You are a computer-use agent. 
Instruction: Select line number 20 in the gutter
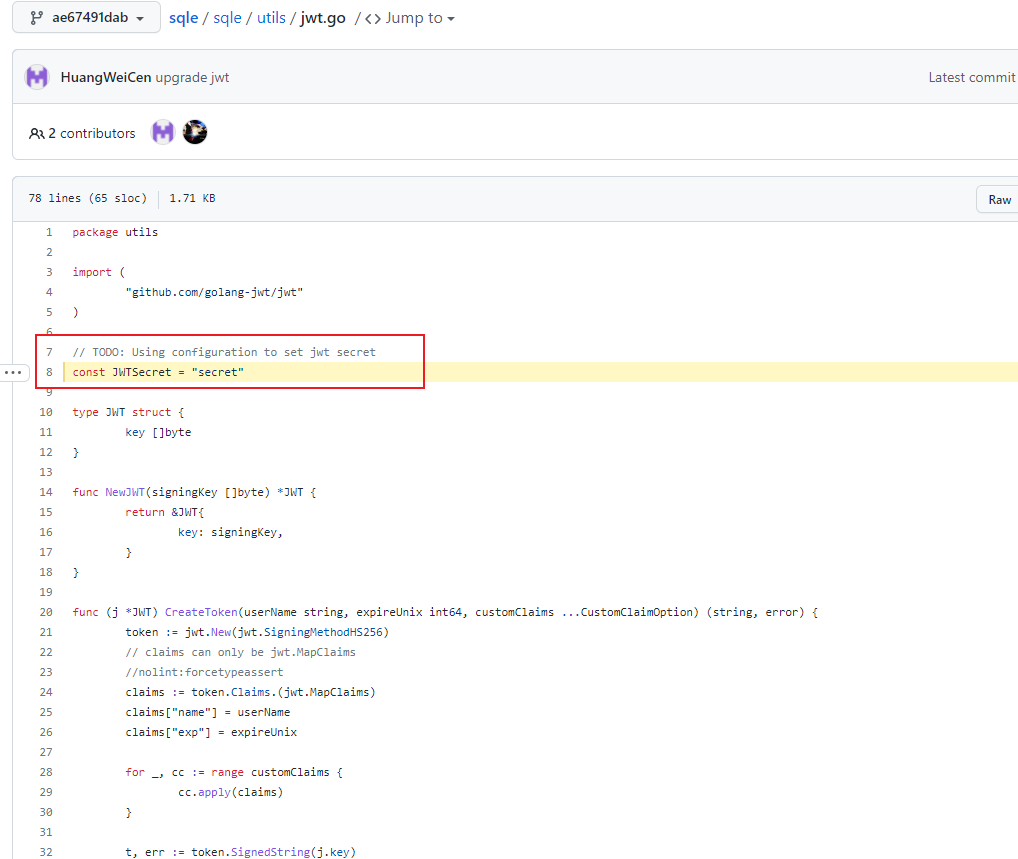(46, 612)
